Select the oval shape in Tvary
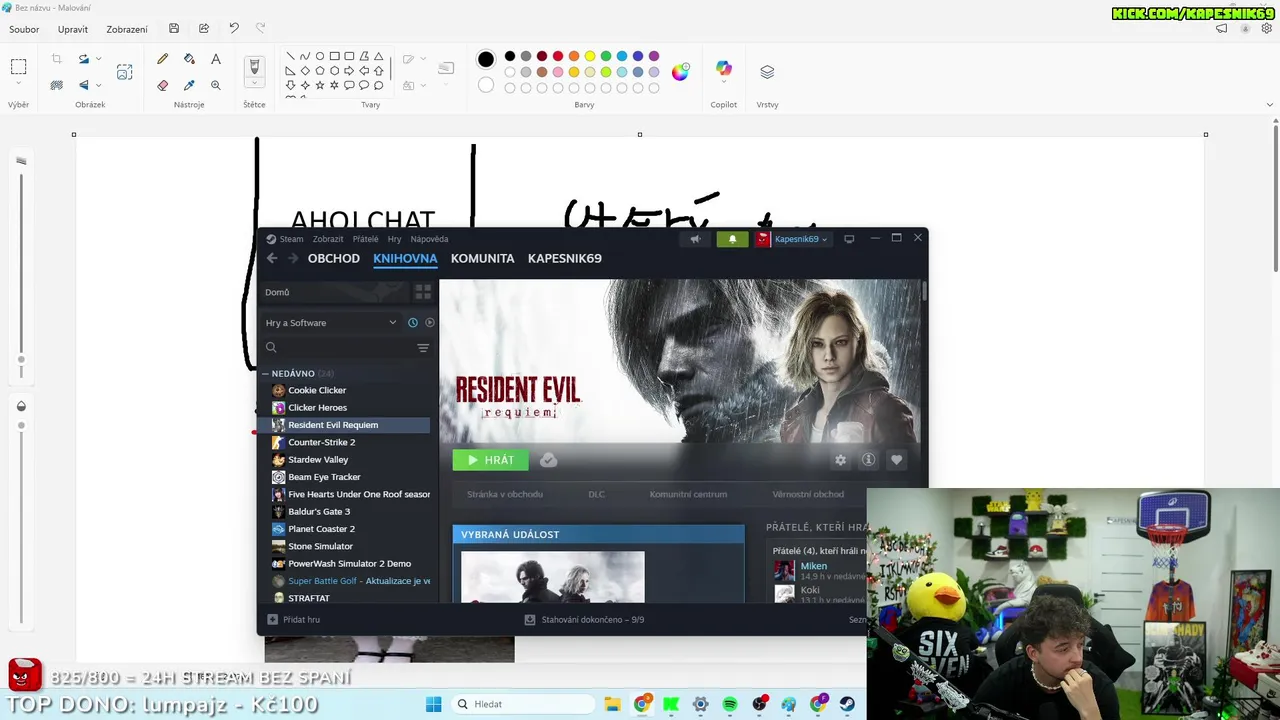The height and width of the screenshot is (720, 1280). [320, 56]
